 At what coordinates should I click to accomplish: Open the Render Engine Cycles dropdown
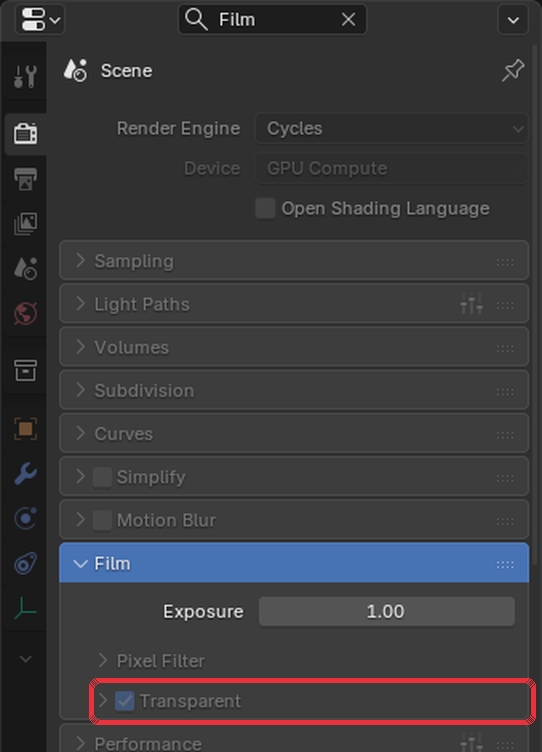tap(391, 129)
